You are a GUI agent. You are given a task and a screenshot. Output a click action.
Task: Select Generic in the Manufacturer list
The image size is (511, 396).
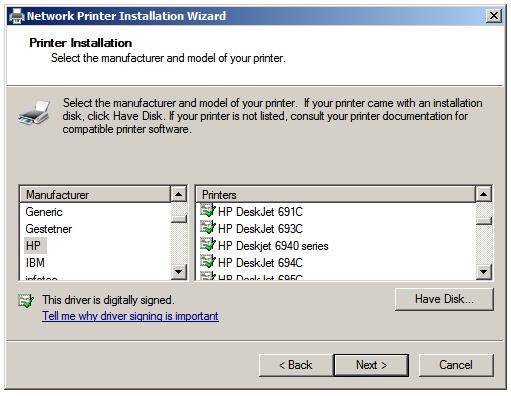point(44,212)
